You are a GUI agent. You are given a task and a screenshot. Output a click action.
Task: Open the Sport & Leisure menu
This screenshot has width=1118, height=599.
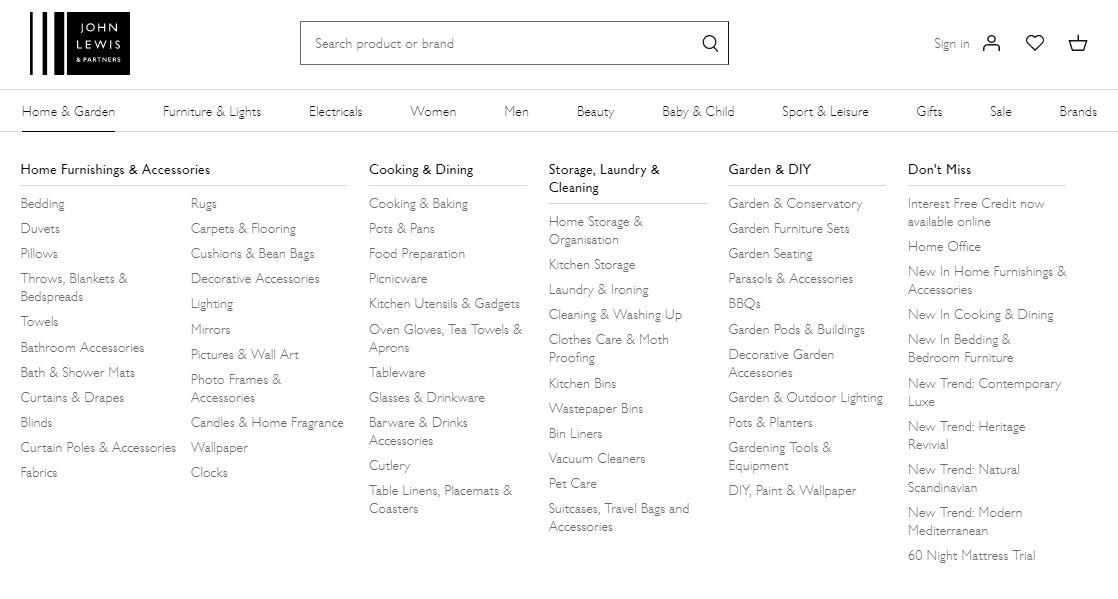point(825,112)
